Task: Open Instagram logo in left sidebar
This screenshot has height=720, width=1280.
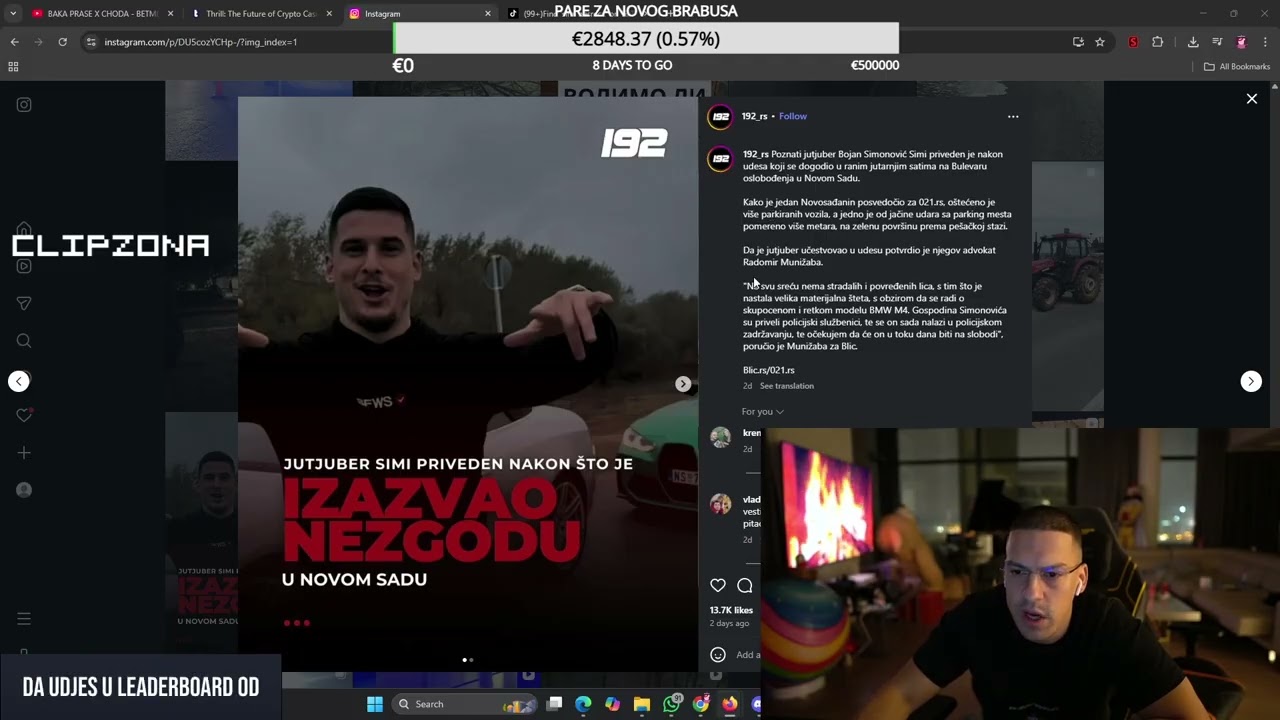Action: [24, 104]
